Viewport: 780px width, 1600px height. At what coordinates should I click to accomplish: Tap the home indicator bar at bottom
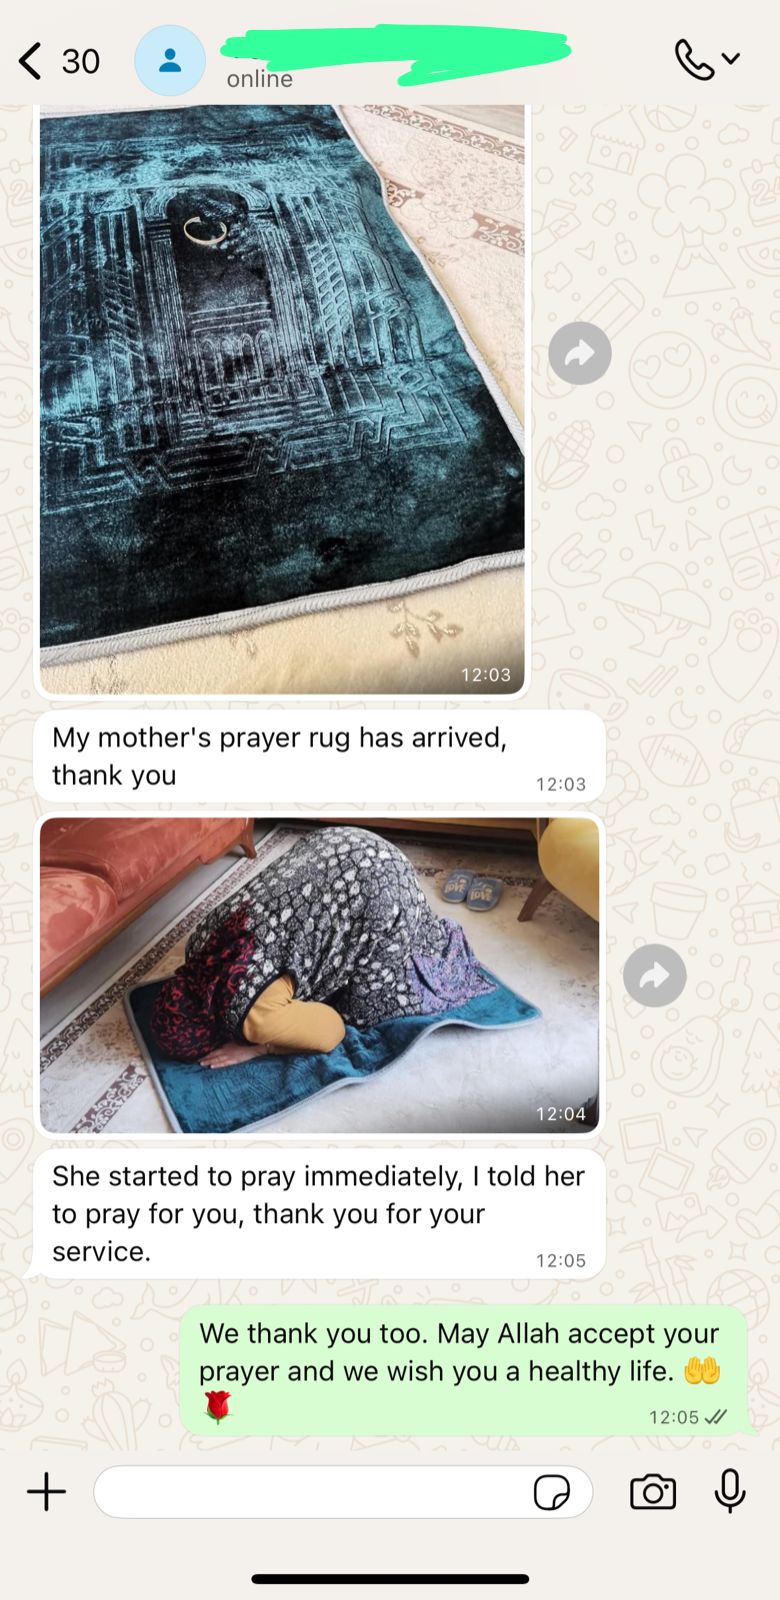coord(390,1579)
